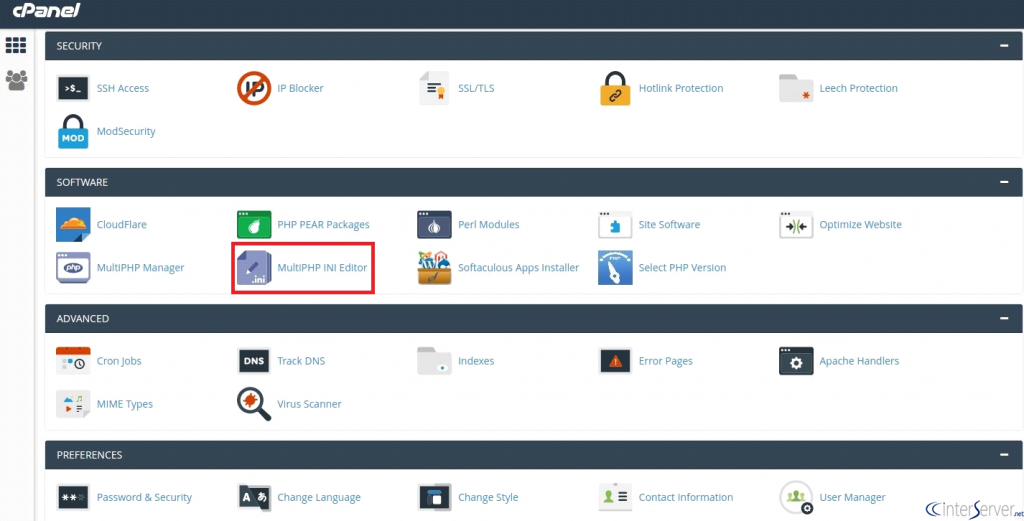The image size is (1024, 521).
Task: Open the Select PHP Version icon
Action: [x=615, y=268]
